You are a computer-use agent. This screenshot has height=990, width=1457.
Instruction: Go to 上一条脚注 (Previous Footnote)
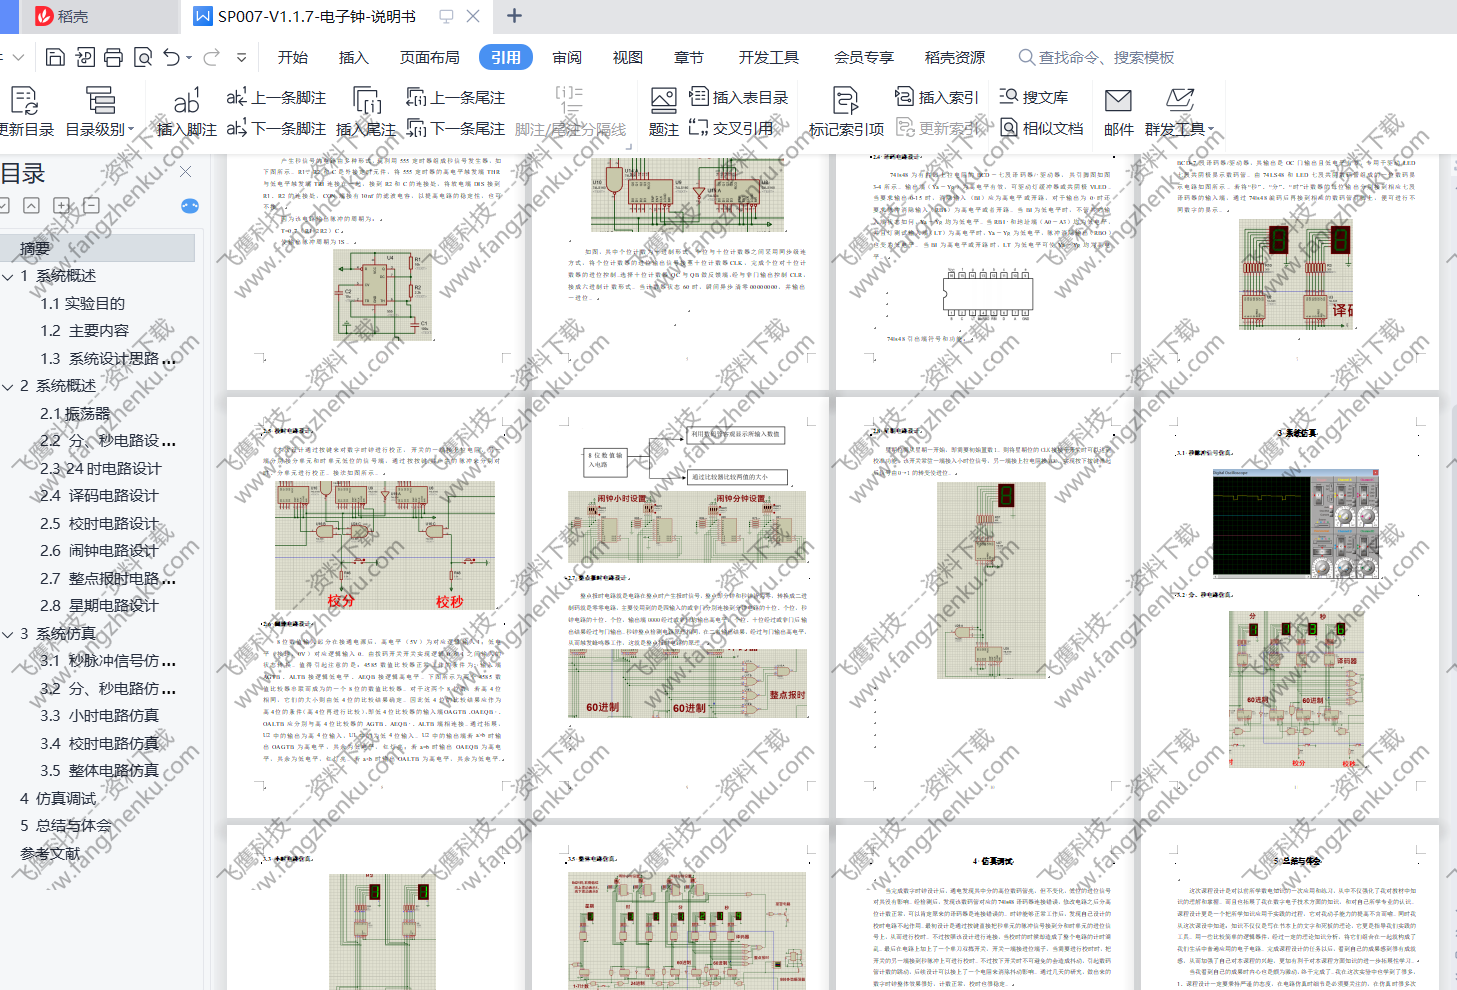(x=277, y=97)
